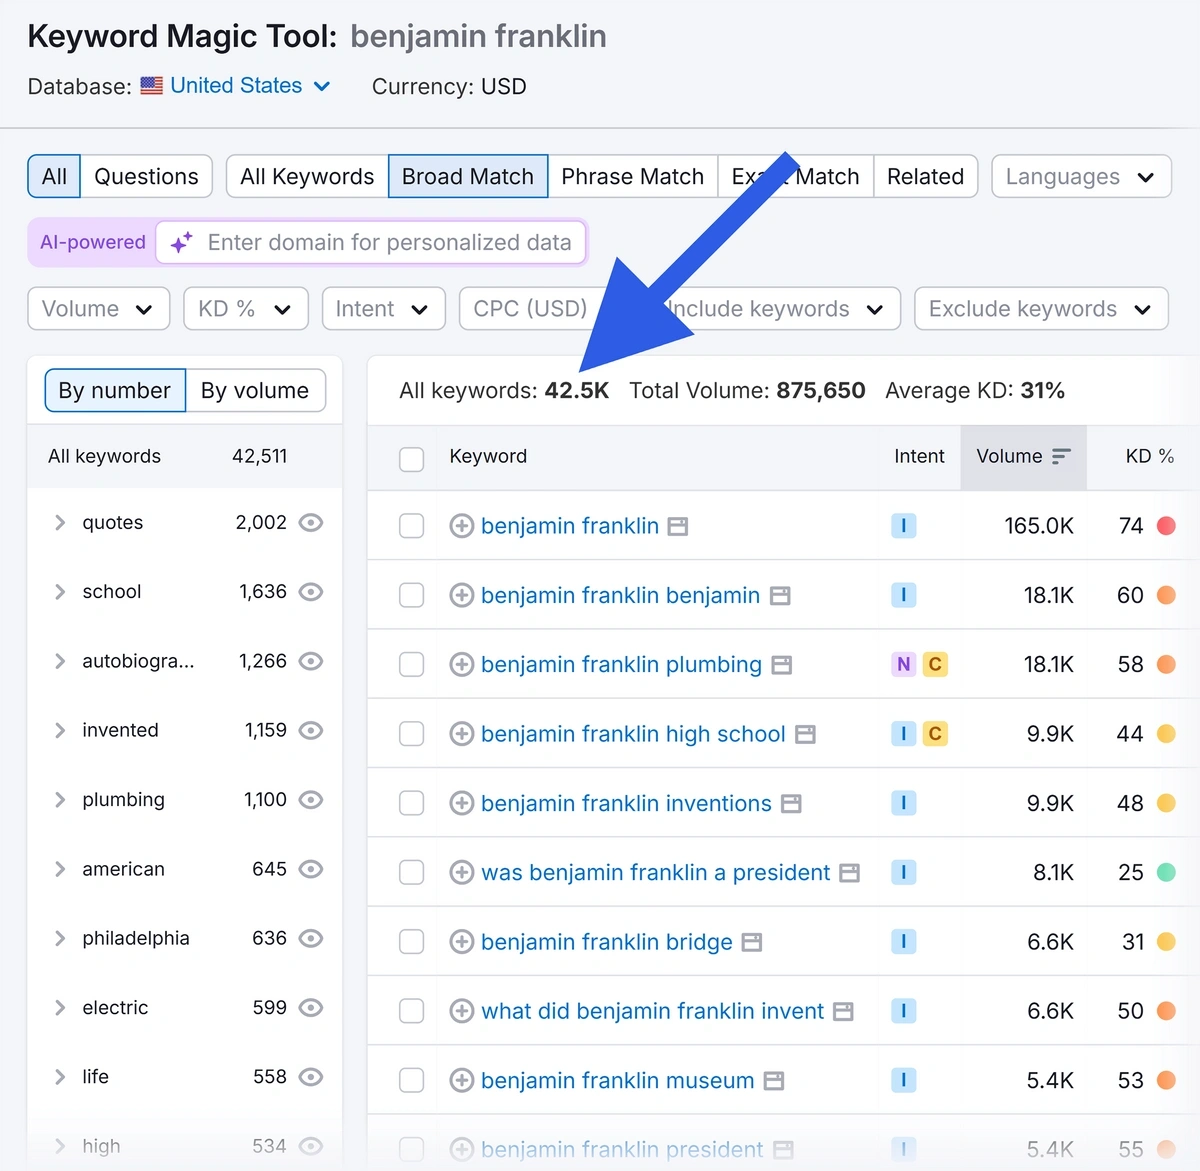Click the Enter domain for personalized data field

[x=389, y=243]
